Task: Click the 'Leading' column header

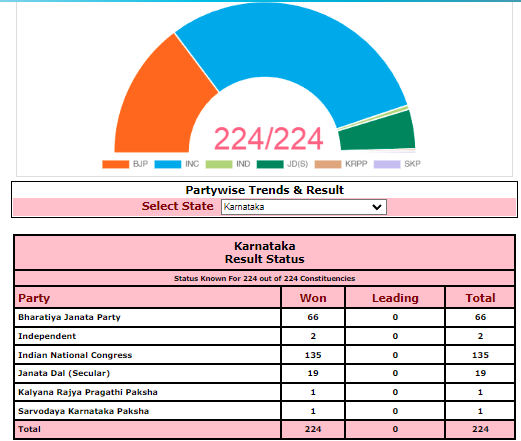Action: click(x=395, y=298)
